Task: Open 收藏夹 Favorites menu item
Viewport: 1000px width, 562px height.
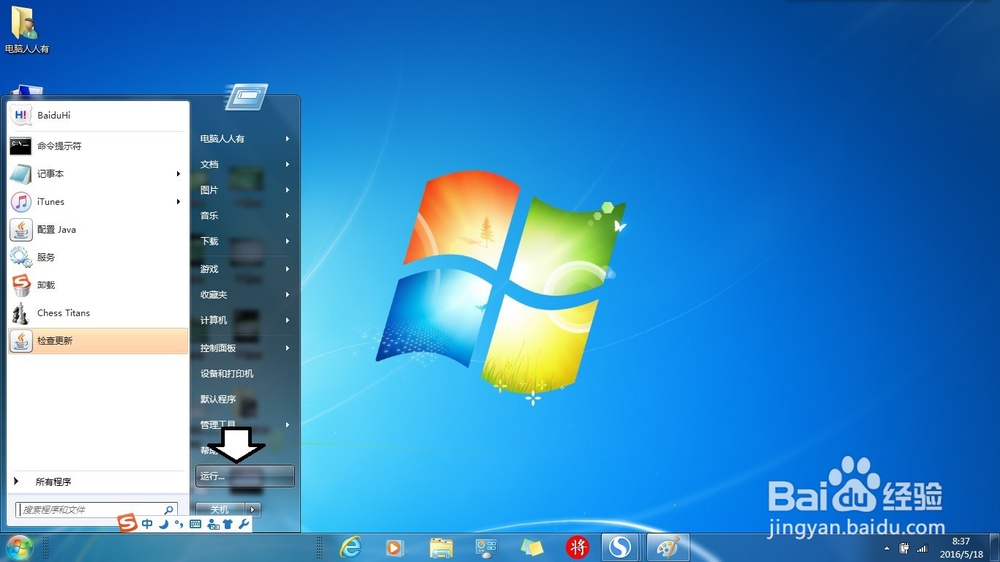Action: [x=245, y=295]
